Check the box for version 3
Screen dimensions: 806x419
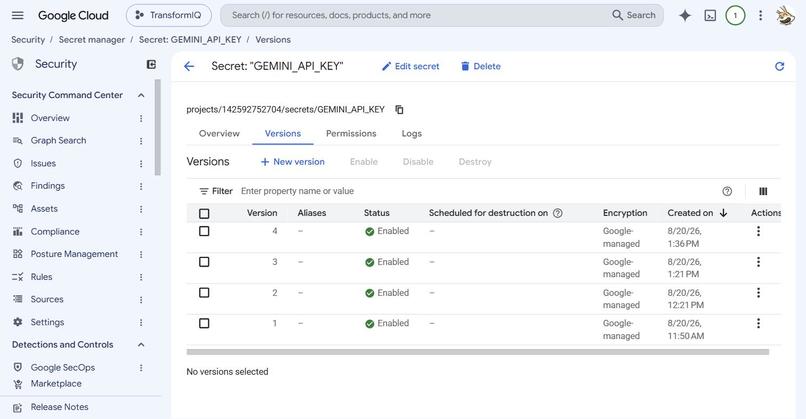pos(204,262)
